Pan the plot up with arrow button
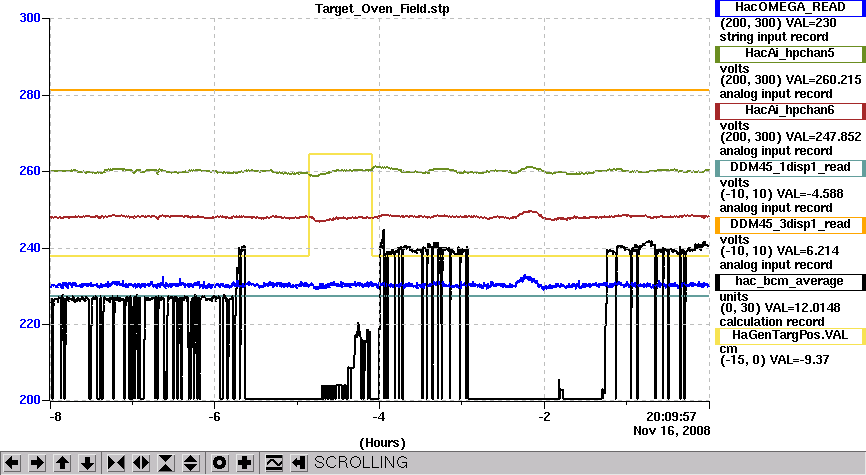This screenshot has width=866, height=475. click(62, 462)
